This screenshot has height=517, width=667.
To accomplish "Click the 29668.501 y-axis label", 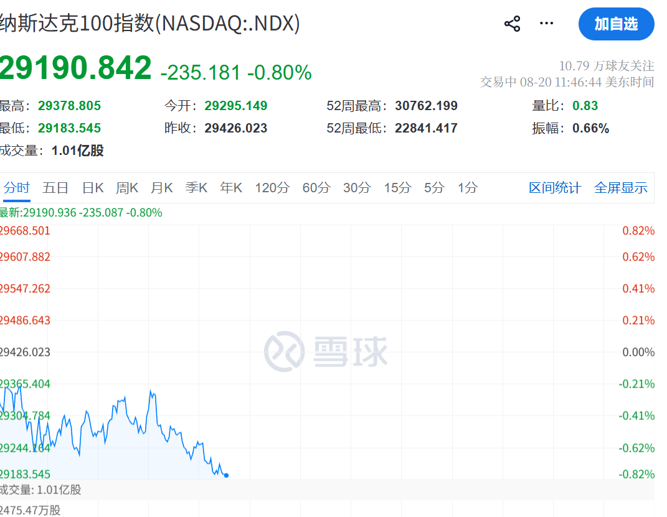I will click(25, 231).
